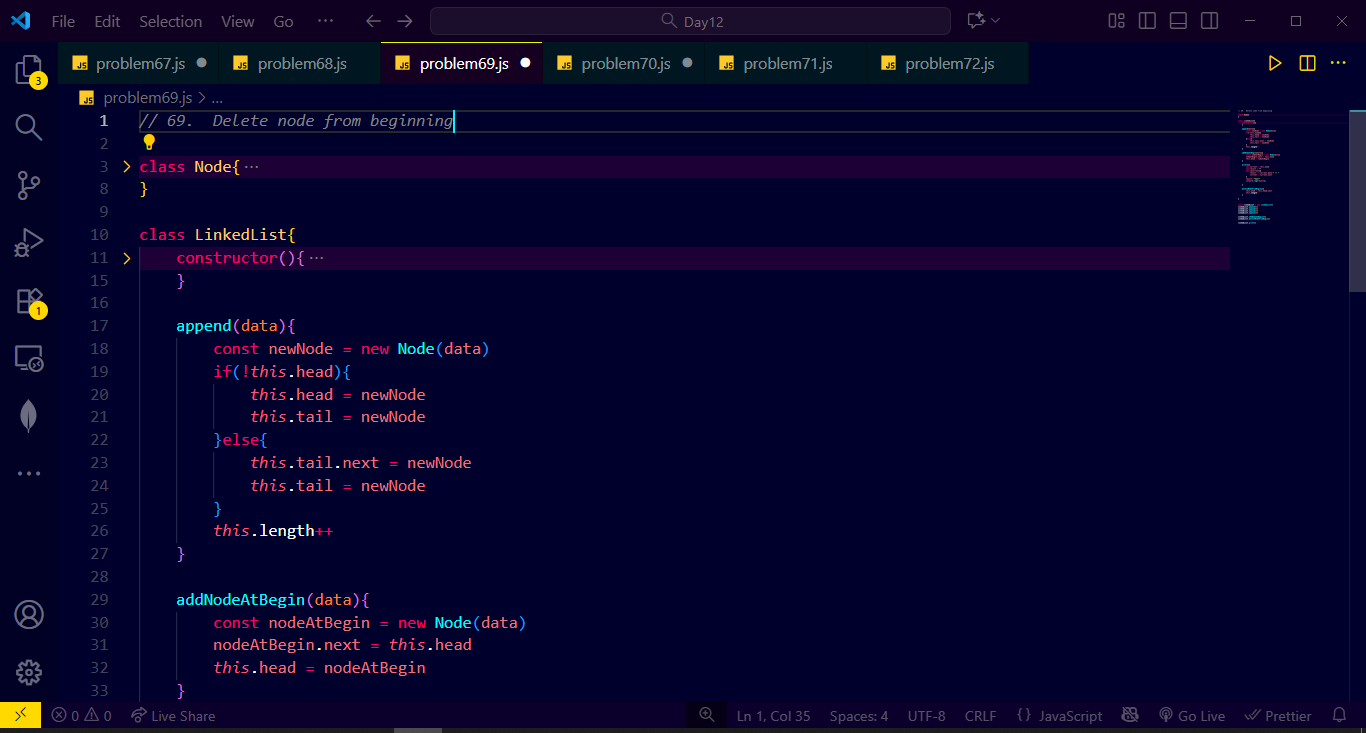1366x733 pixels.
Task: Click Live Share in status bar
Action: coord(173,716)
